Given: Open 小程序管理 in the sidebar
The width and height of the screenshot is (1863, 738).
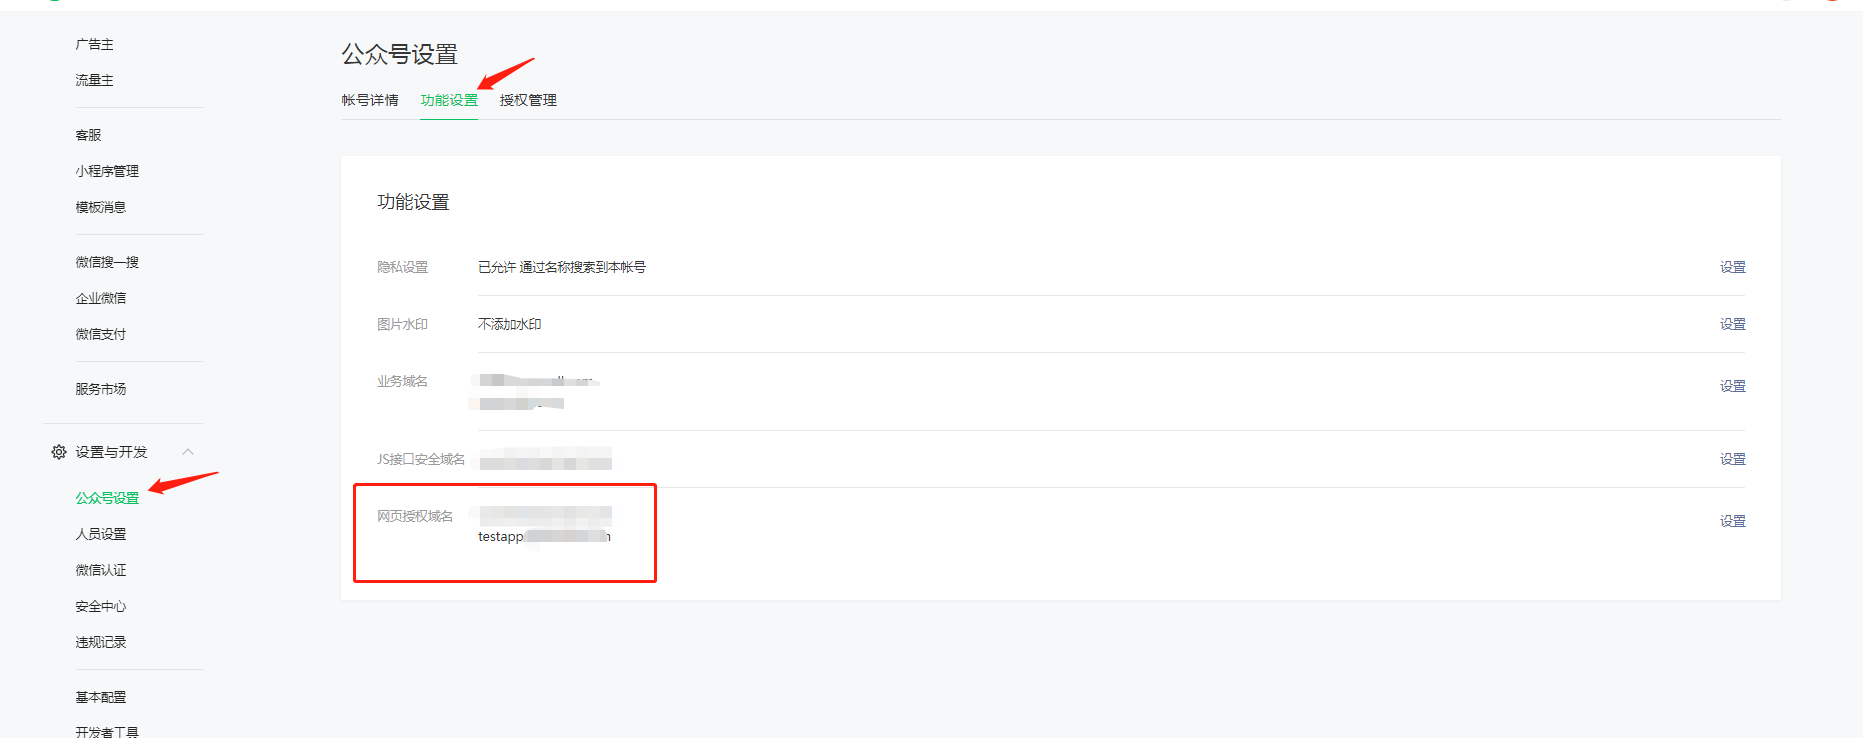Looking at the screenshot, I should click(107, 171).
